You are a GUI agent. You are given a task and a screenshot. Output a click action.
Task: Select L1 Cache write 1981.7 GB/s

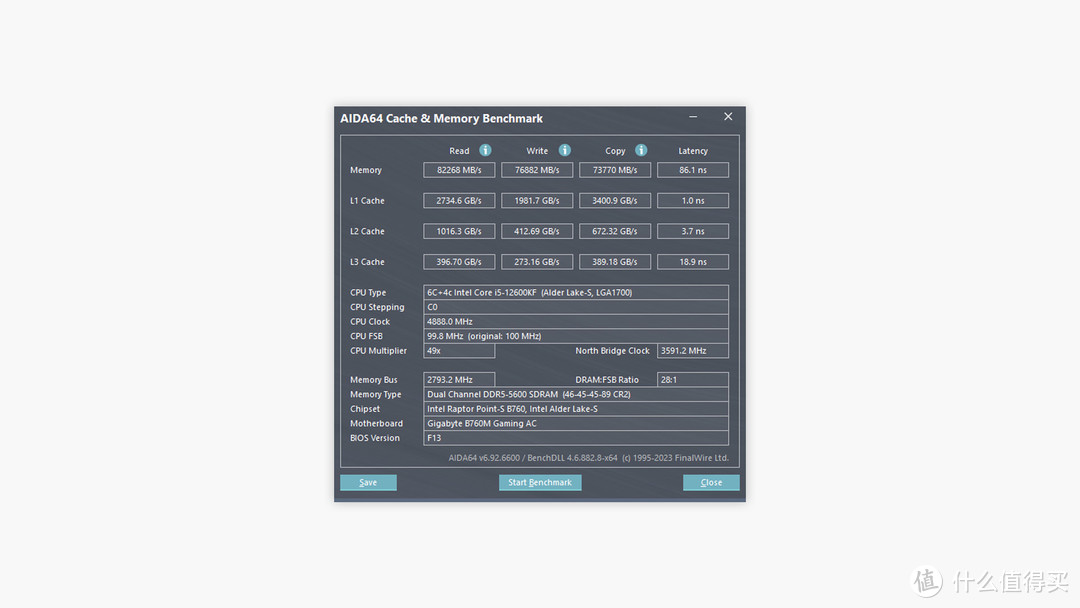(x=537, y=201)
